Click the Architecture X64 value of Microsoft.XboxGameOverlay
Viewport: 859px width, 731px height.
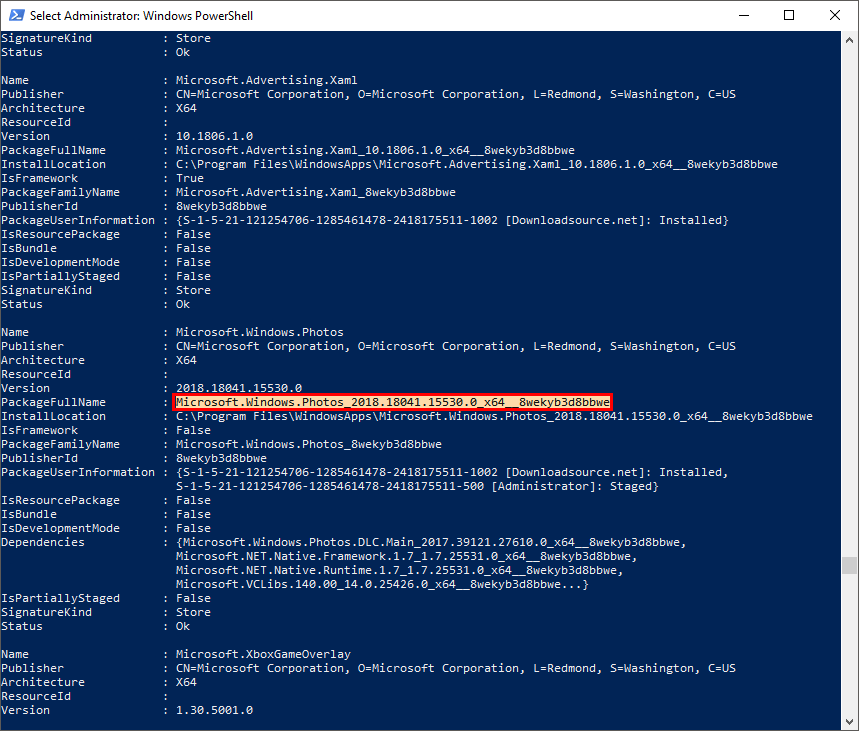coord(186,682)
